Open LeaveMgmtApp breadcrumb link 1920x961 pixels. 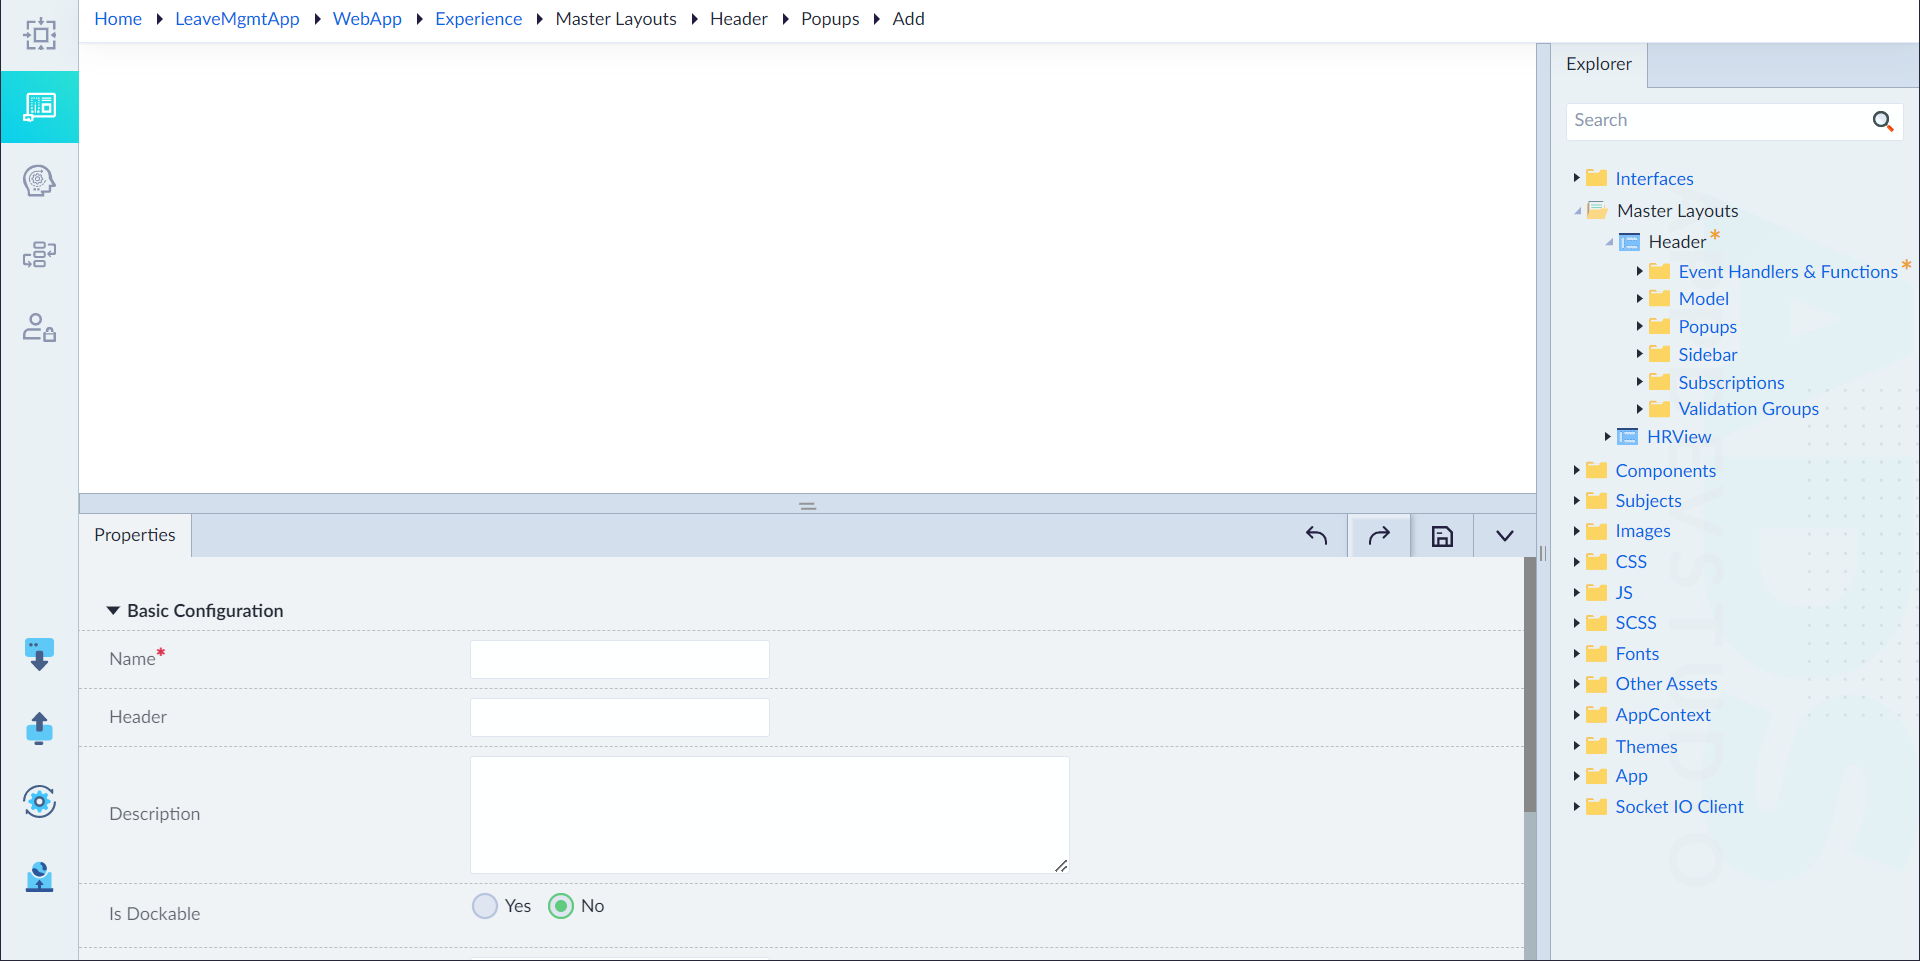pos(237,19)
